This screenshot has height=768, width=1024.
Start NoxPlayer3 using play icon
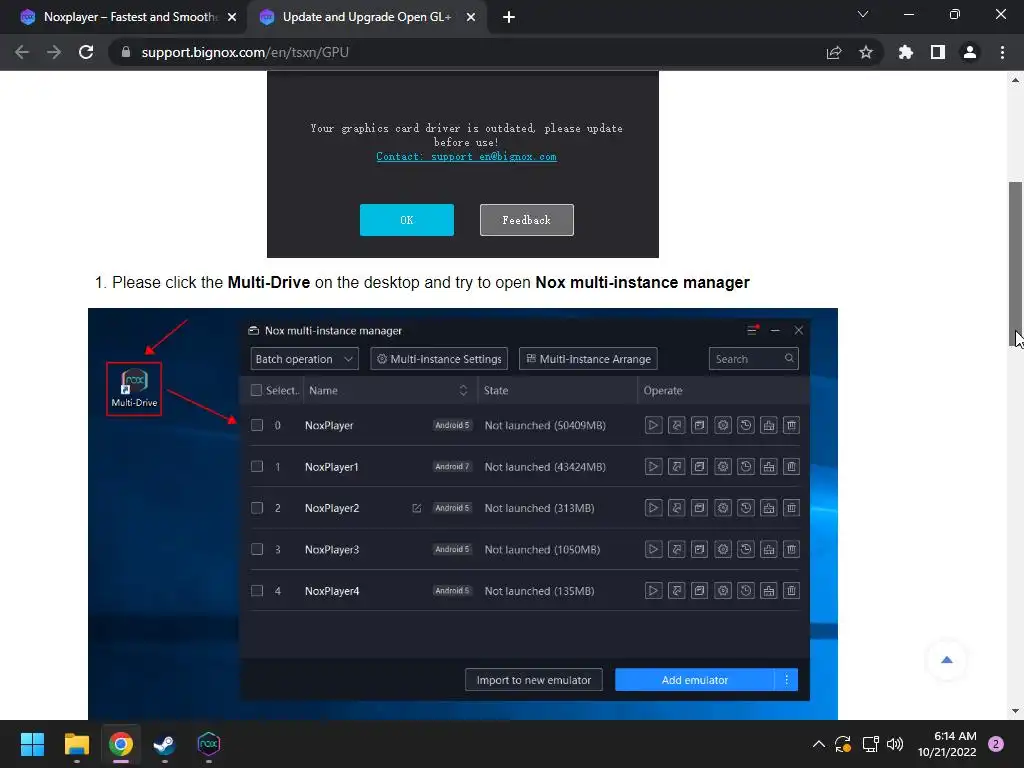coord(653,549)
